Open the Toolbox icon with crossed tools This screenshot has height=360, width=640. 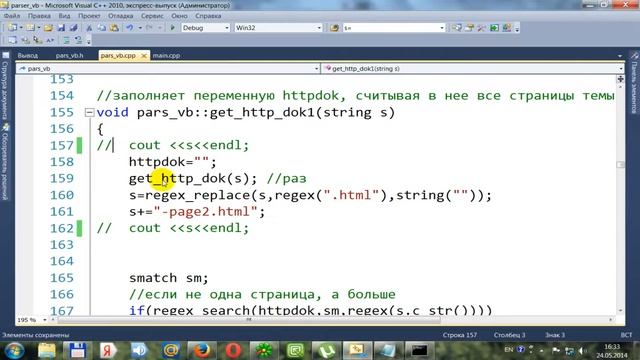pos(482,28)
